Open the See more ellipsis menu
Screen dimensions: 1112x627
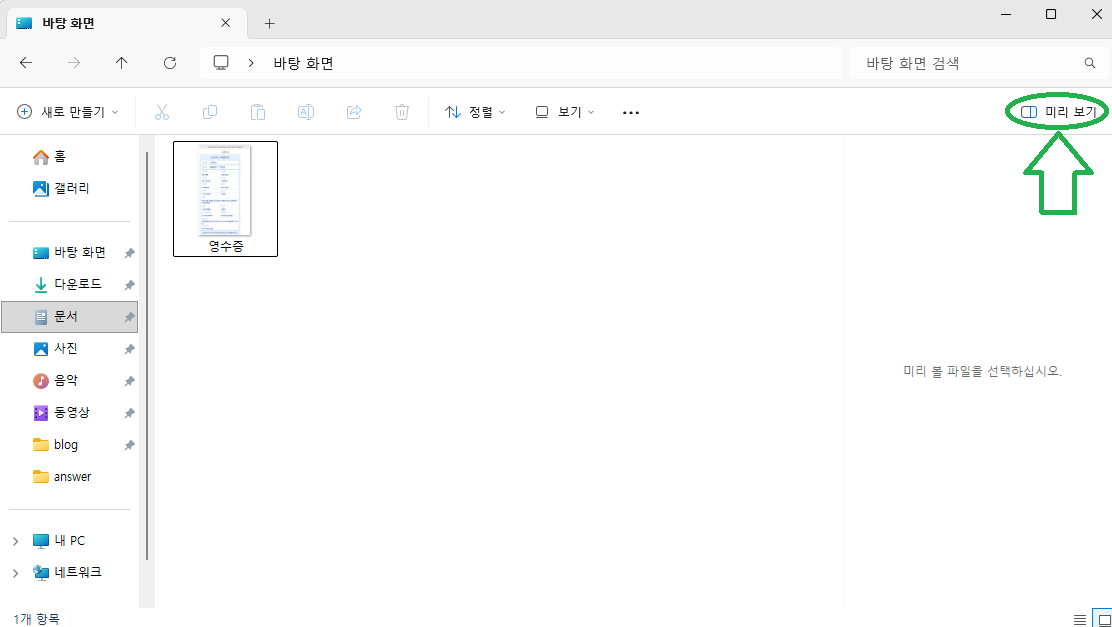coord(630,112)
